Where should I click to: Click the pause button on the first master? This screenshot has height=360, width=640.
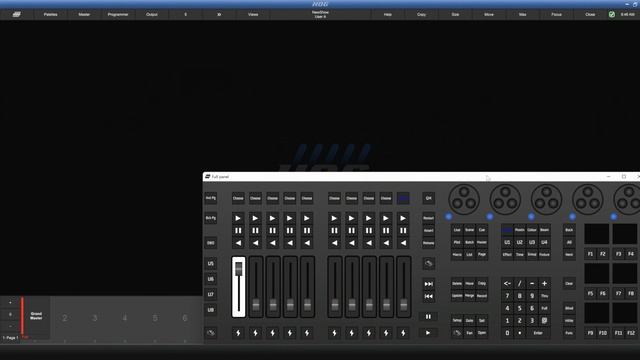click(238, 231)
